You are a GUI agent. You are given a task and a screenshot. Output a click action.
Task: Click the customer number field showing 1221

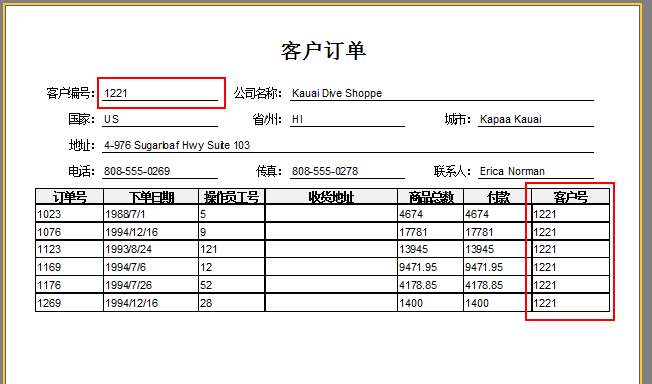[160, 93]
